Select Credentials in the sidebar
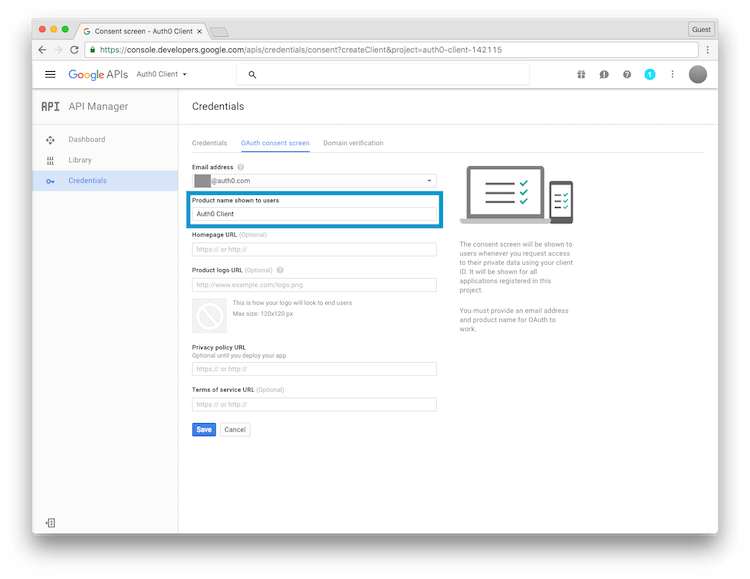The width and height of the screenshot is (750, 579). coord(105,180)
